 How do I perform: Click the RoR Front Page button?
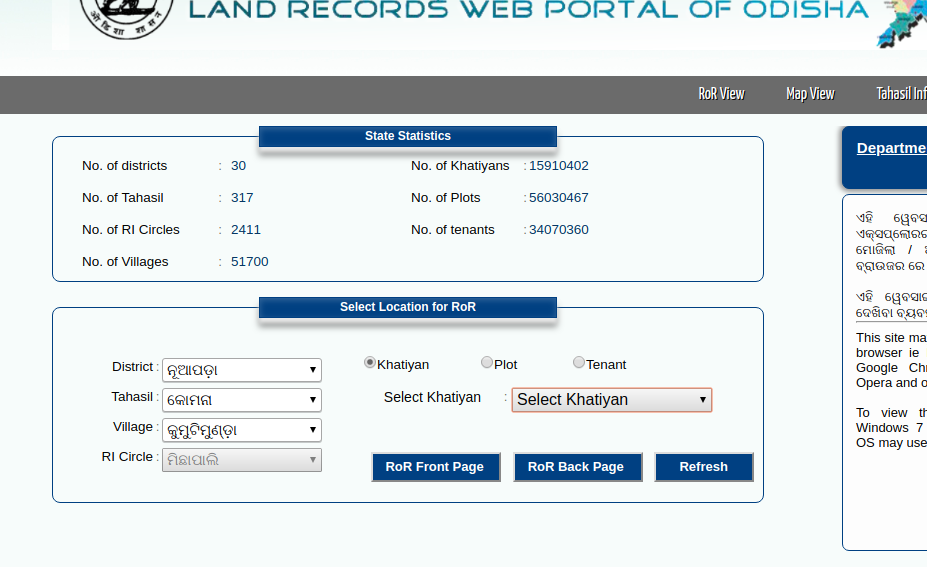(x=435, y=467)
